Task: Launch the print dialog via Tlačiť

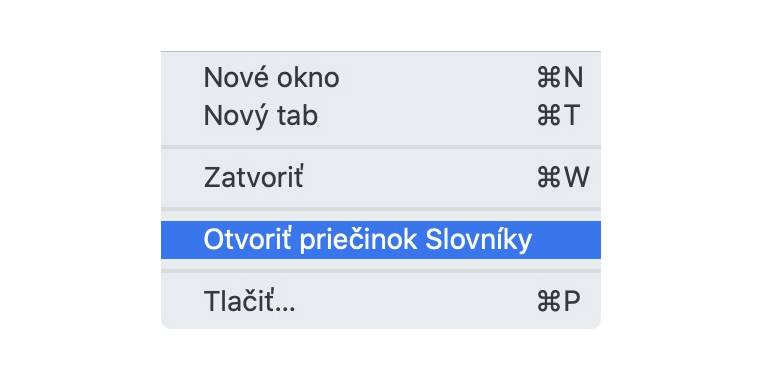Action: click(381, 301)
